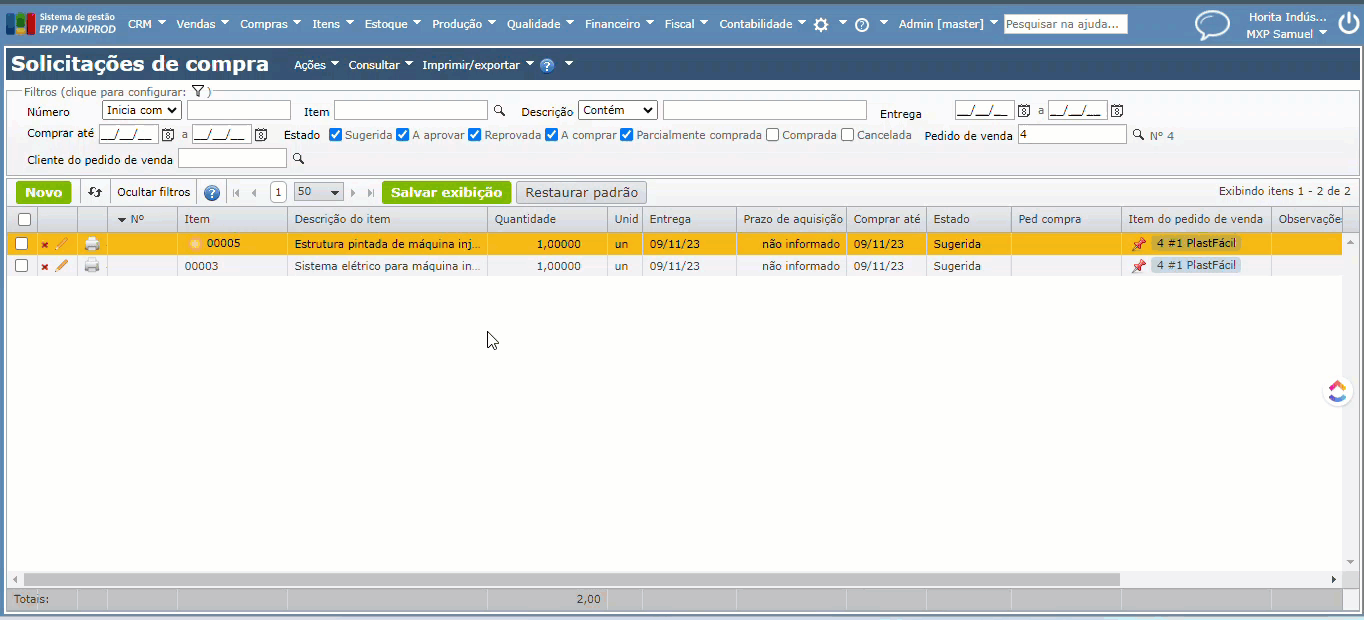
Task: Expand the Consultar dropdown menu
Action: click(x=380, y=65)
